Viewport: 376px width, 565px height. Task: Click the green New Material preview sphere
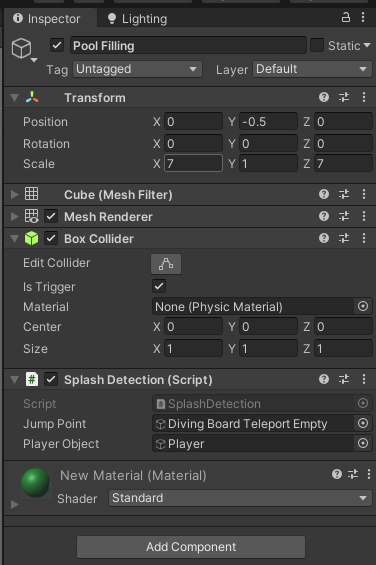pyautogui.click(x=36, y=483)
